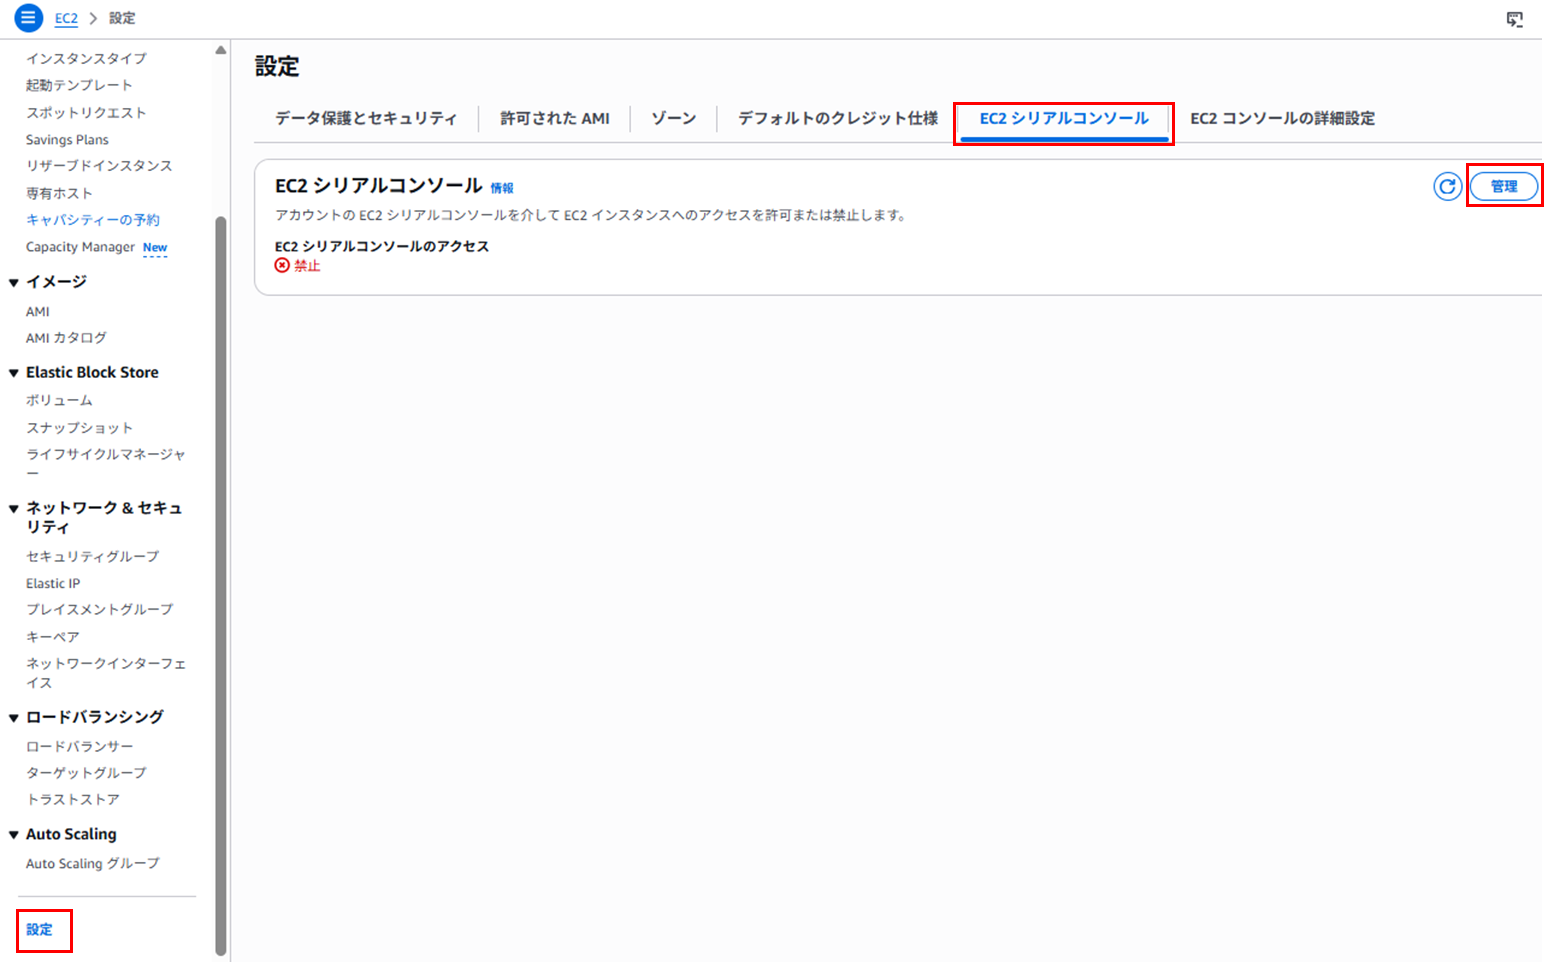This screenshot has height=962, width=1544.
Task: Open Auto Scaling グループ in the sidebar
Action: pos(92,863)
